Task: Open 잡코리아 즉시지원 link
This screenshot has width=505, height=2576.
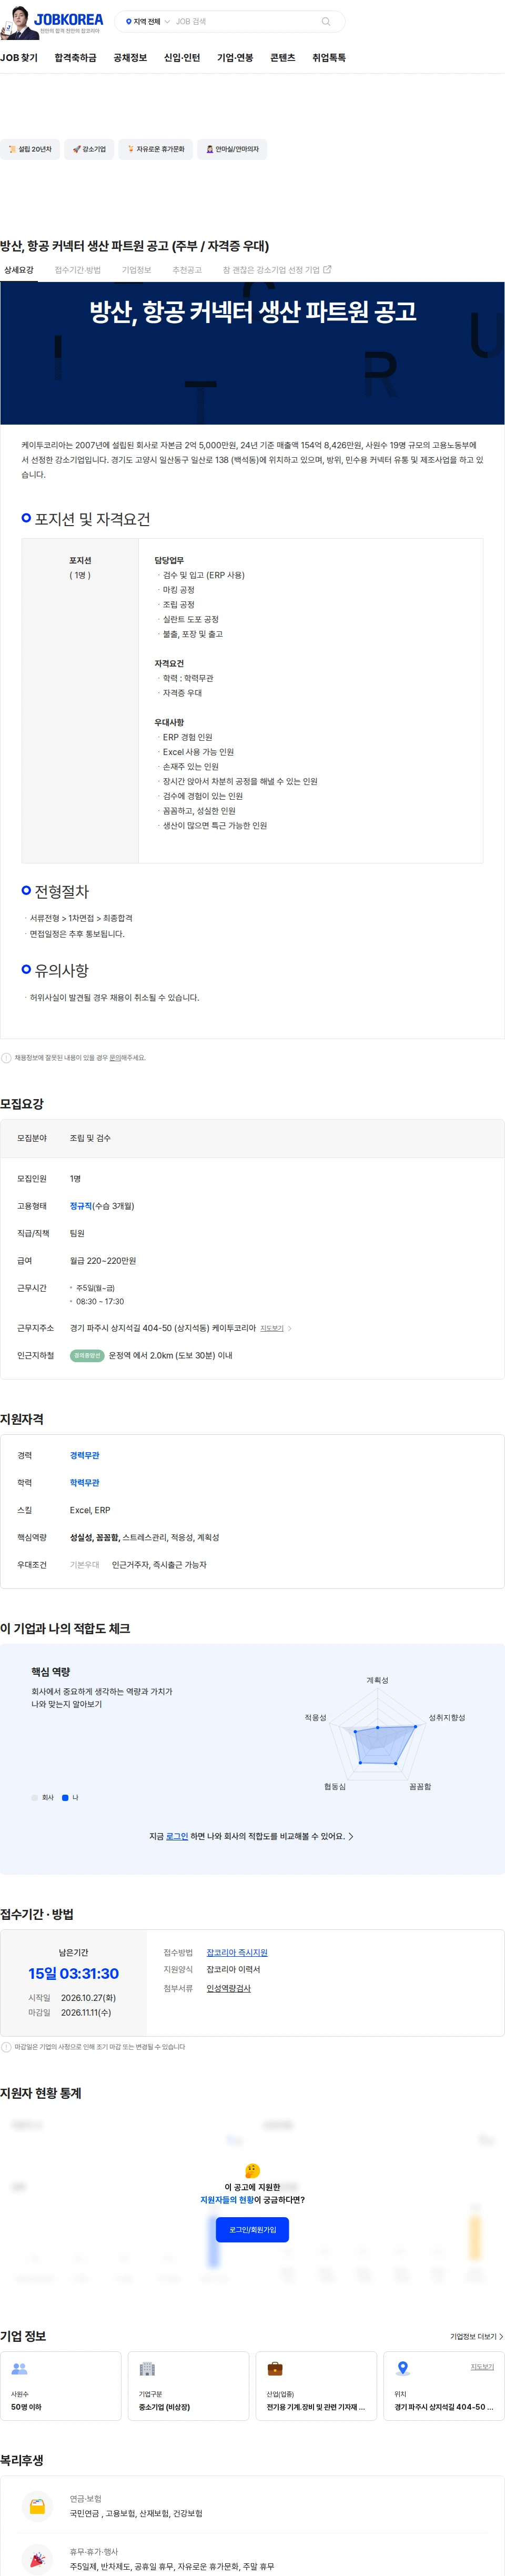Action: (237, 1952)
